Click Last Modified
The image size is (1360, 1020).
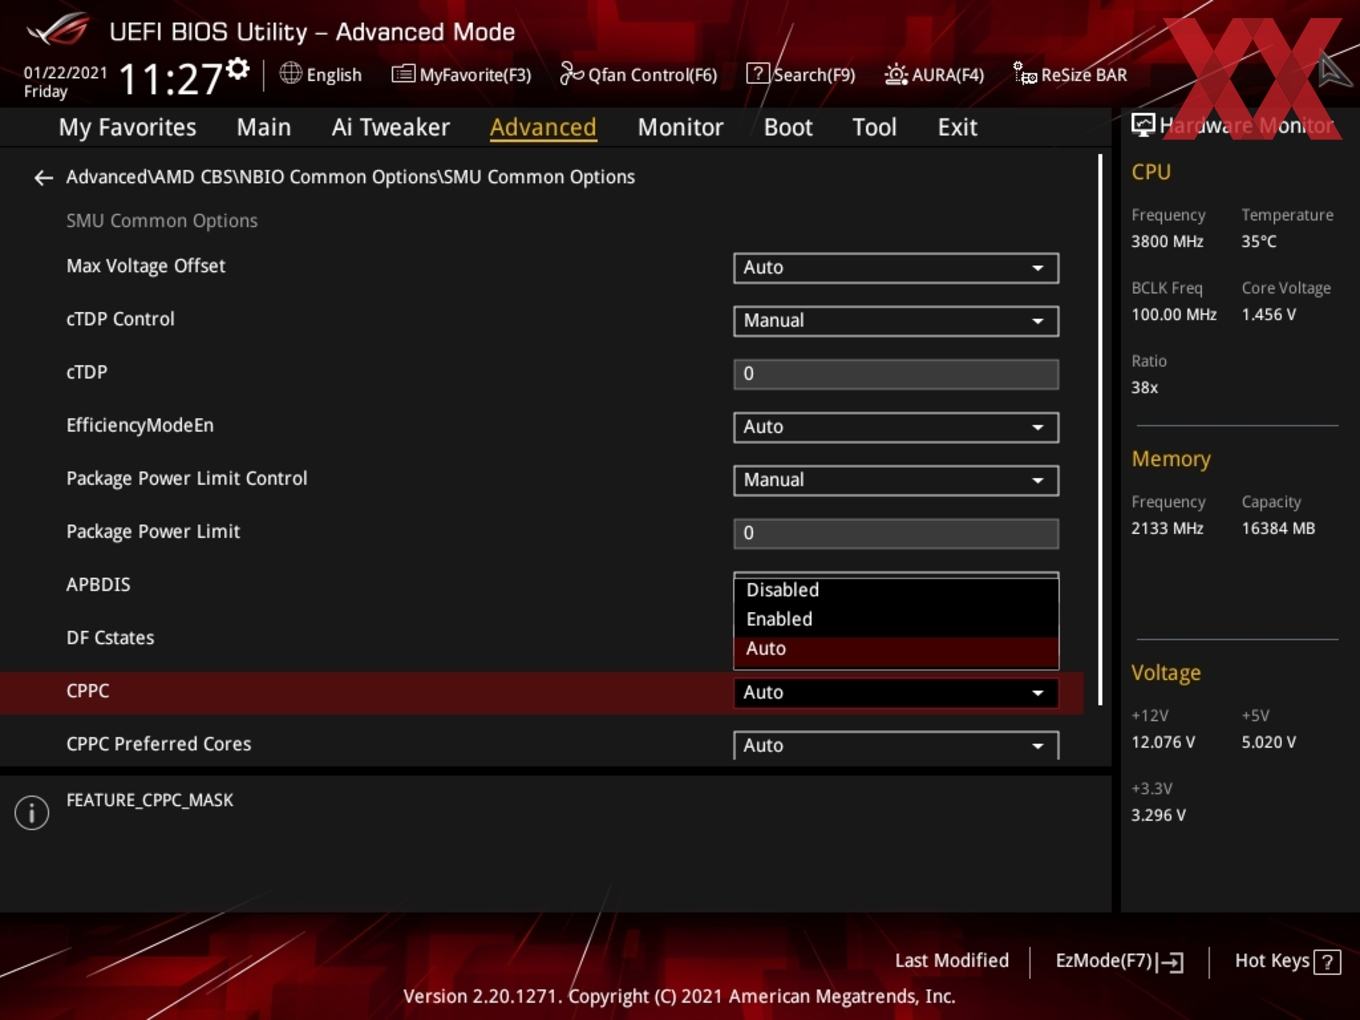click(x=951, y=961)
